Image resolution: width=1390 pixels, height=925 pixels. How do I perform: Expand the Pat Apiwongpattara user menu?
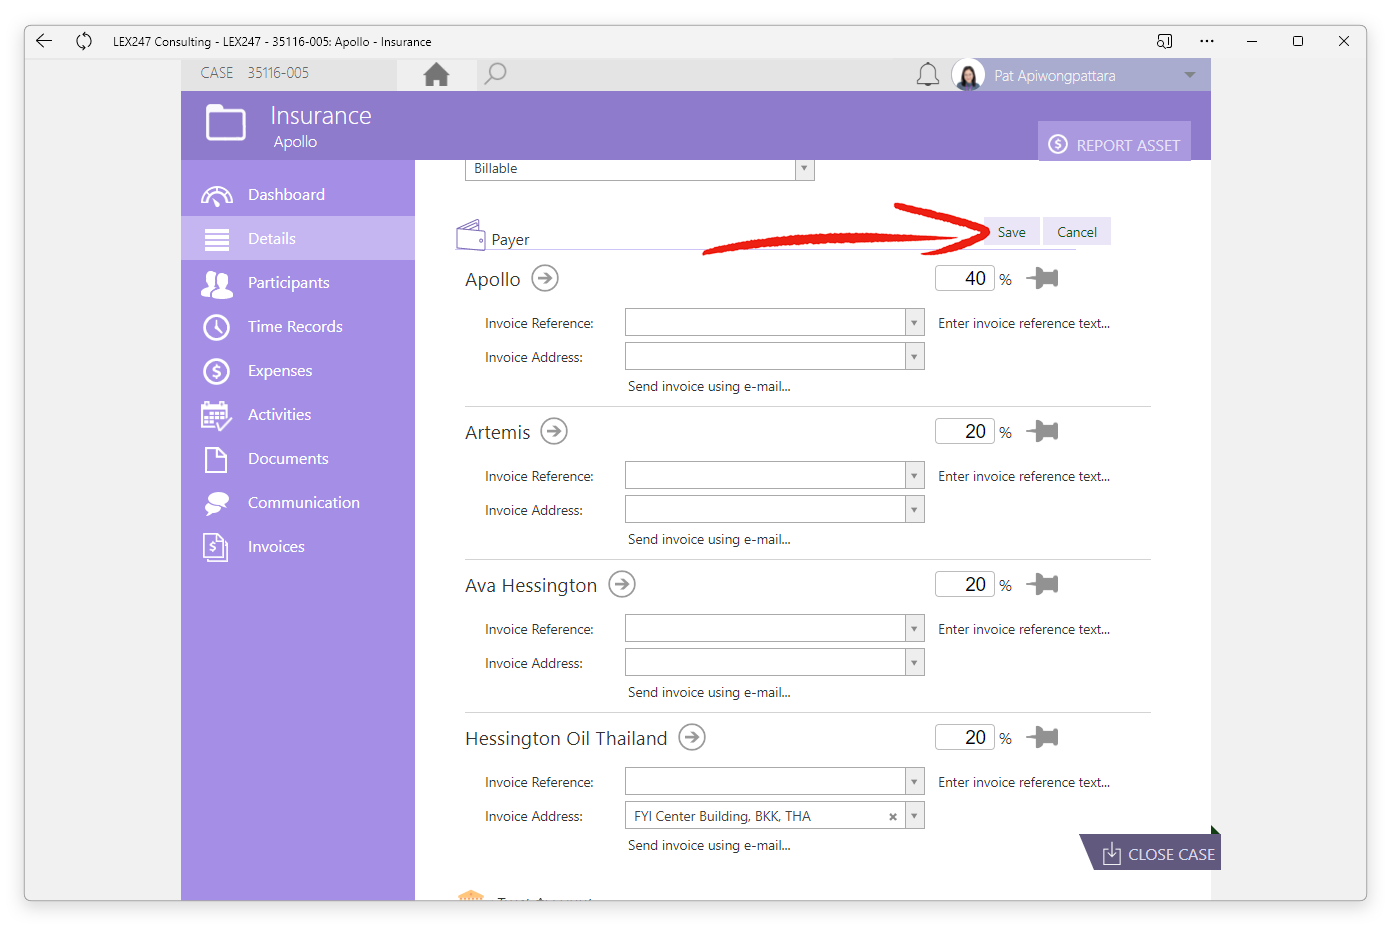[x=1190, y=75]
